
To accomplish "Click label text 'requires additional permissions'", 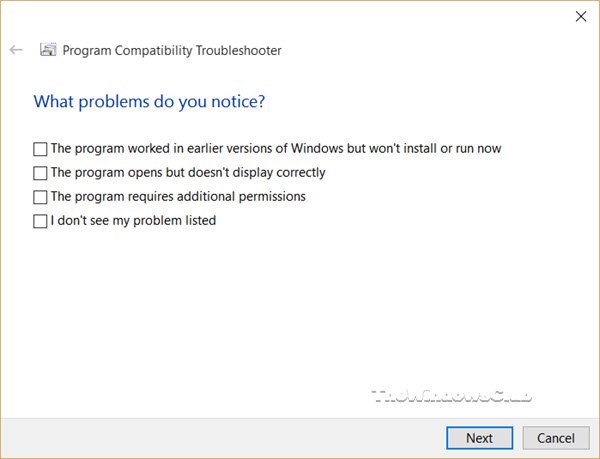I will 217,197.
